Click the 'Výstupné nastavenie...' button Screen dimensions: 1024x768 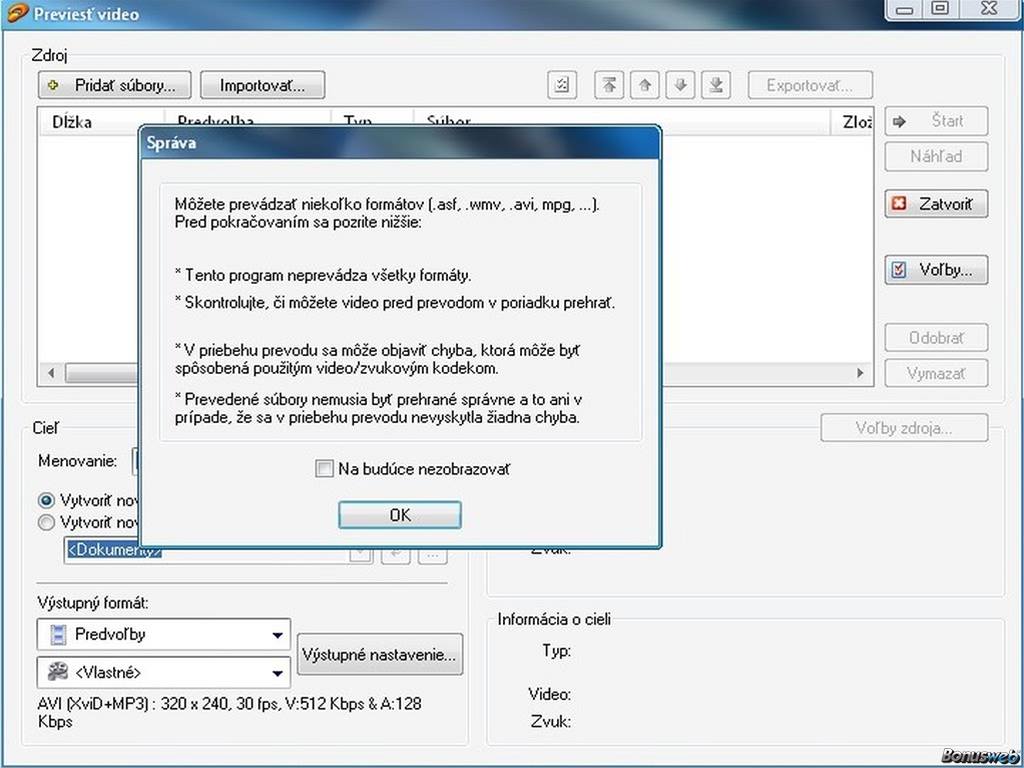(x=379, y=654)
